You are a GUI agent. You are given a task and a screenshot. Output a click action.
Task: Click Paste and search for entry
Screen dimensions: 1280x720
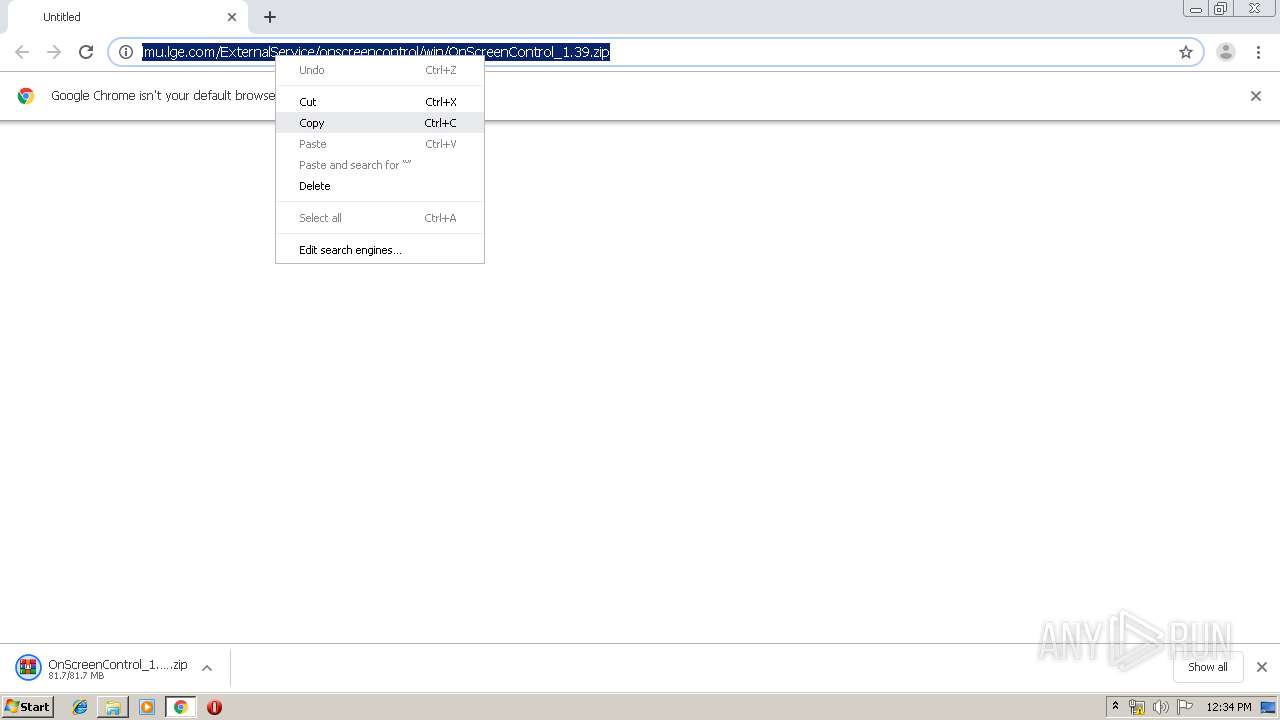coord(380,165)
